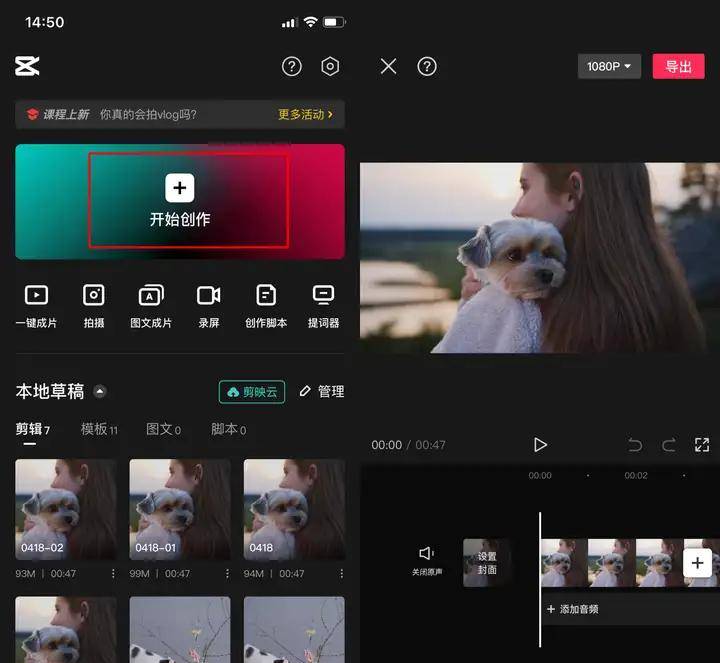Open draft thumbnail 0418
The image size is (720, 663).
point(294,509)
